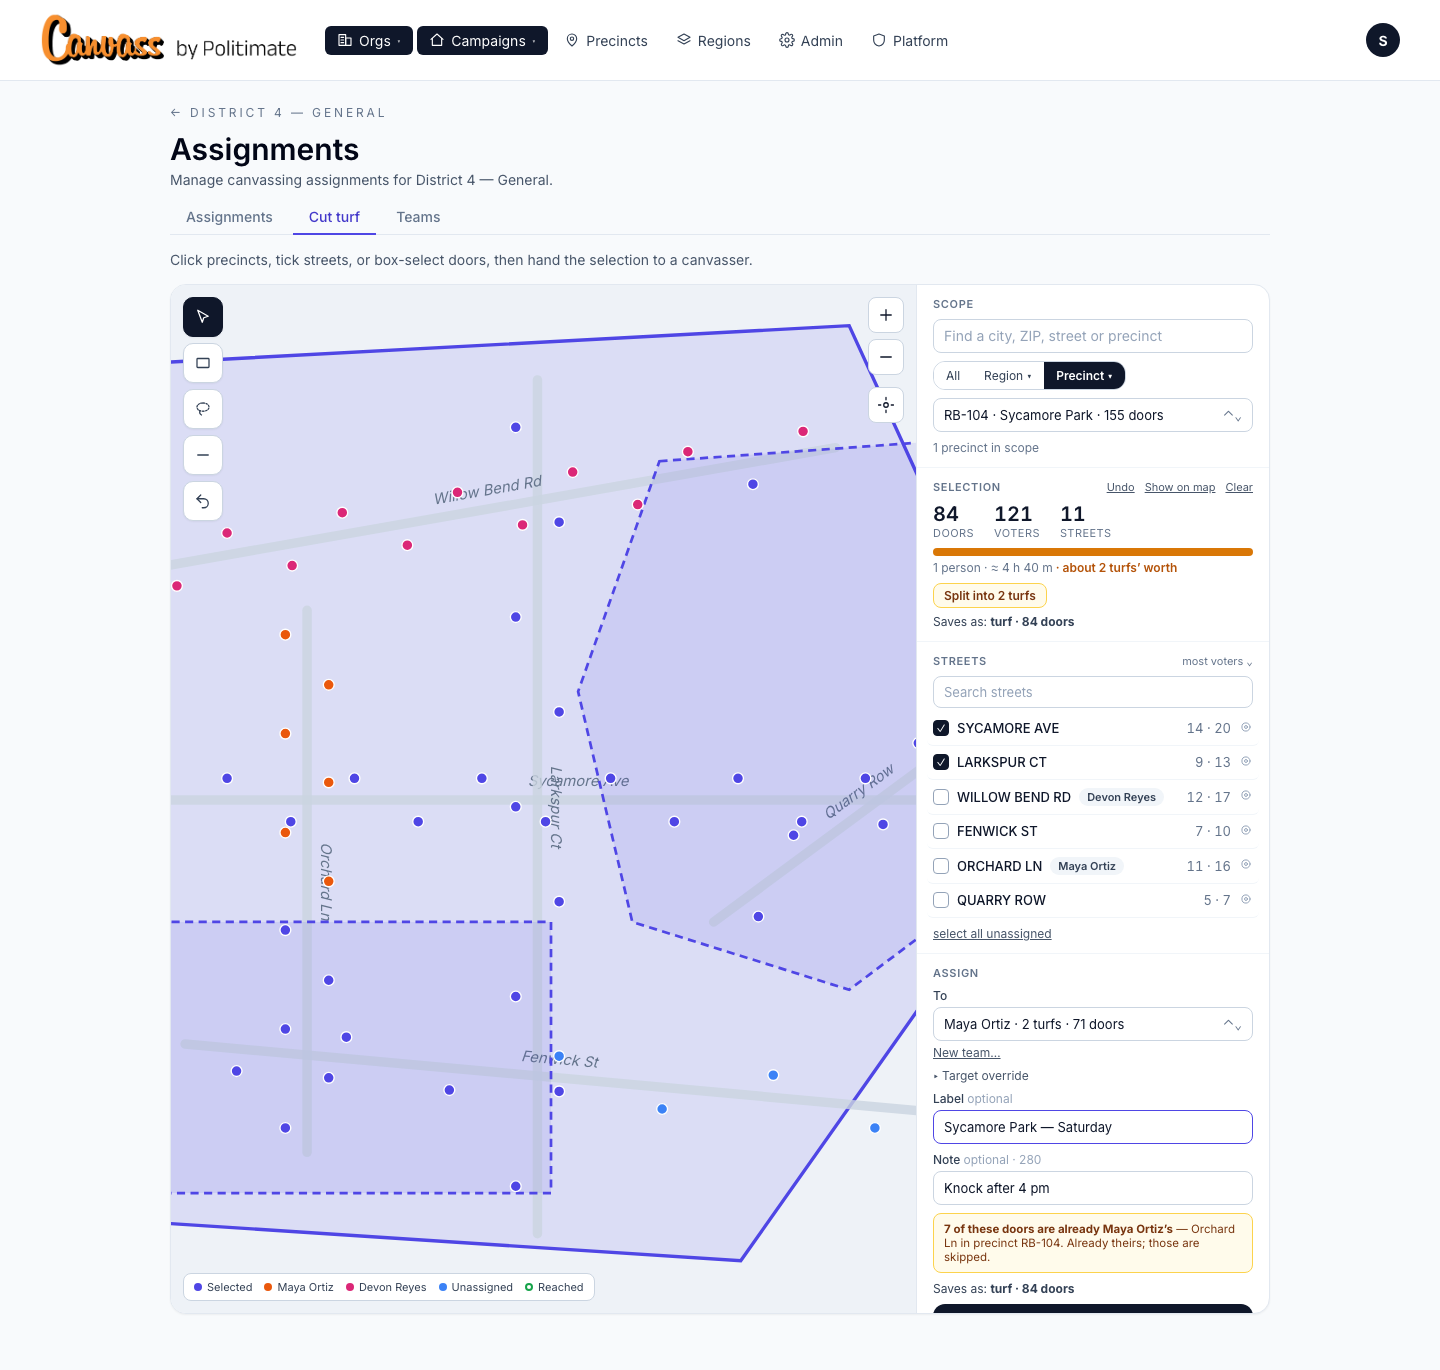Open Precincts in the top navigation
This screenshot has height=1370, width=1440.
607,41
